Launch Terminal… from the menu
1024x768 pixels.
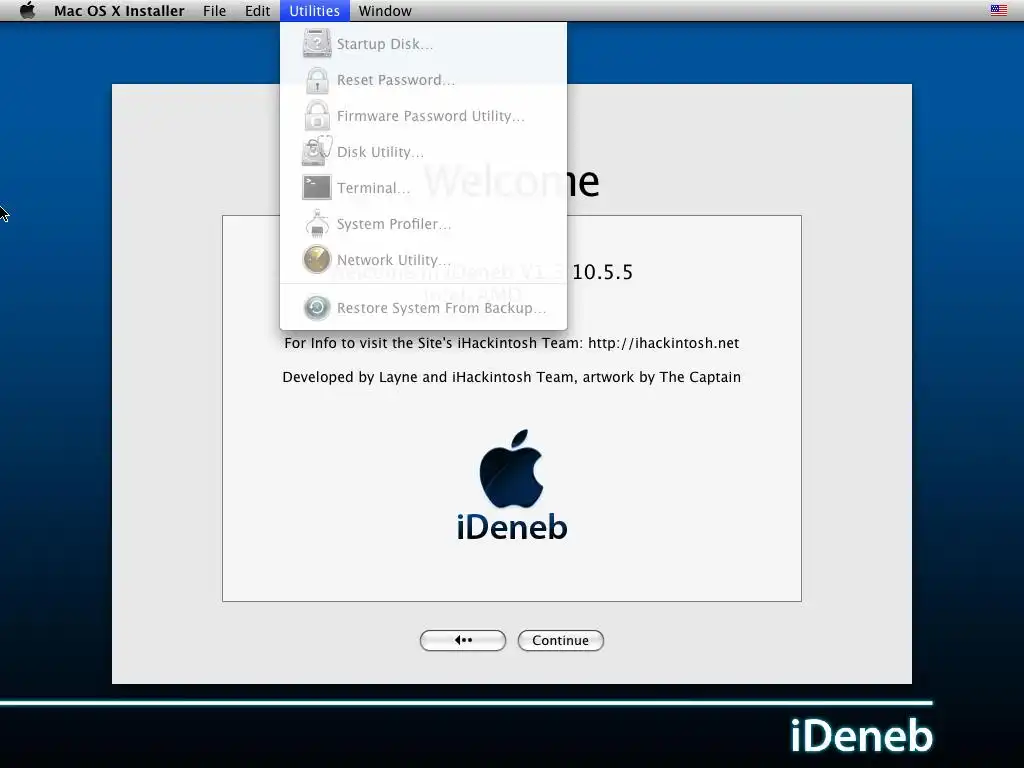point(423,187)
